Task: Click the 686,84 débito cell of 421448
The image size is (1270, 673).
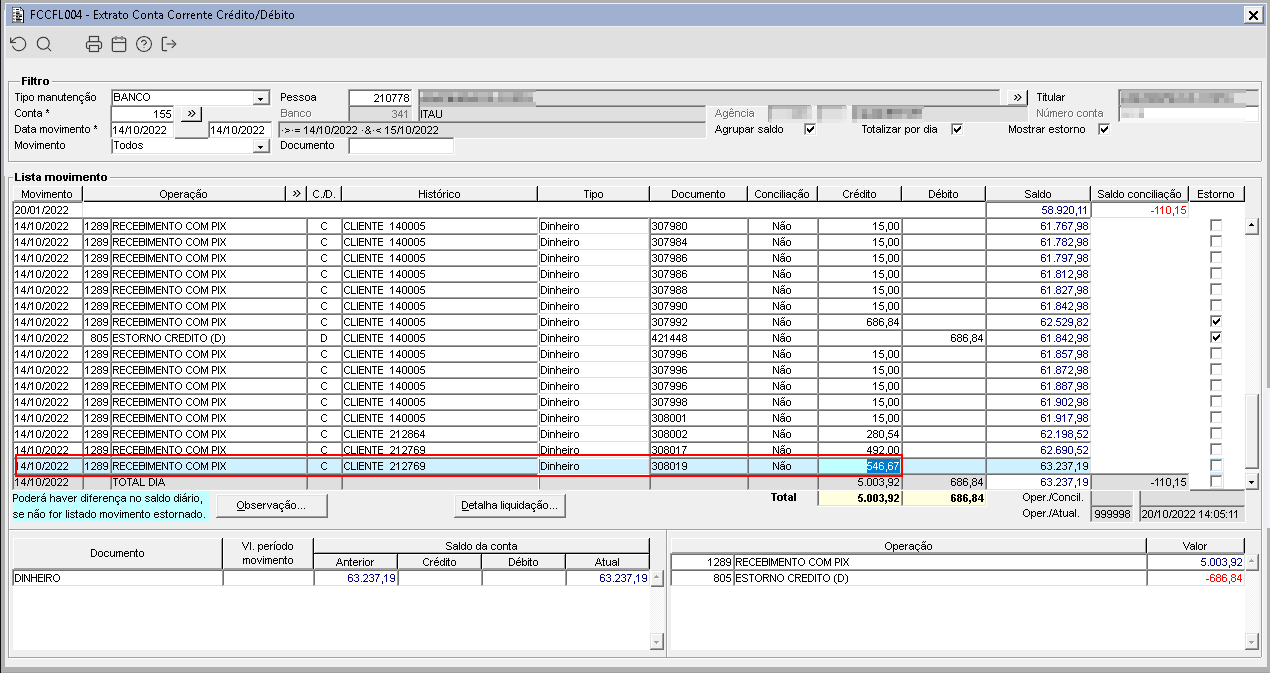Action: coord(943,338)
